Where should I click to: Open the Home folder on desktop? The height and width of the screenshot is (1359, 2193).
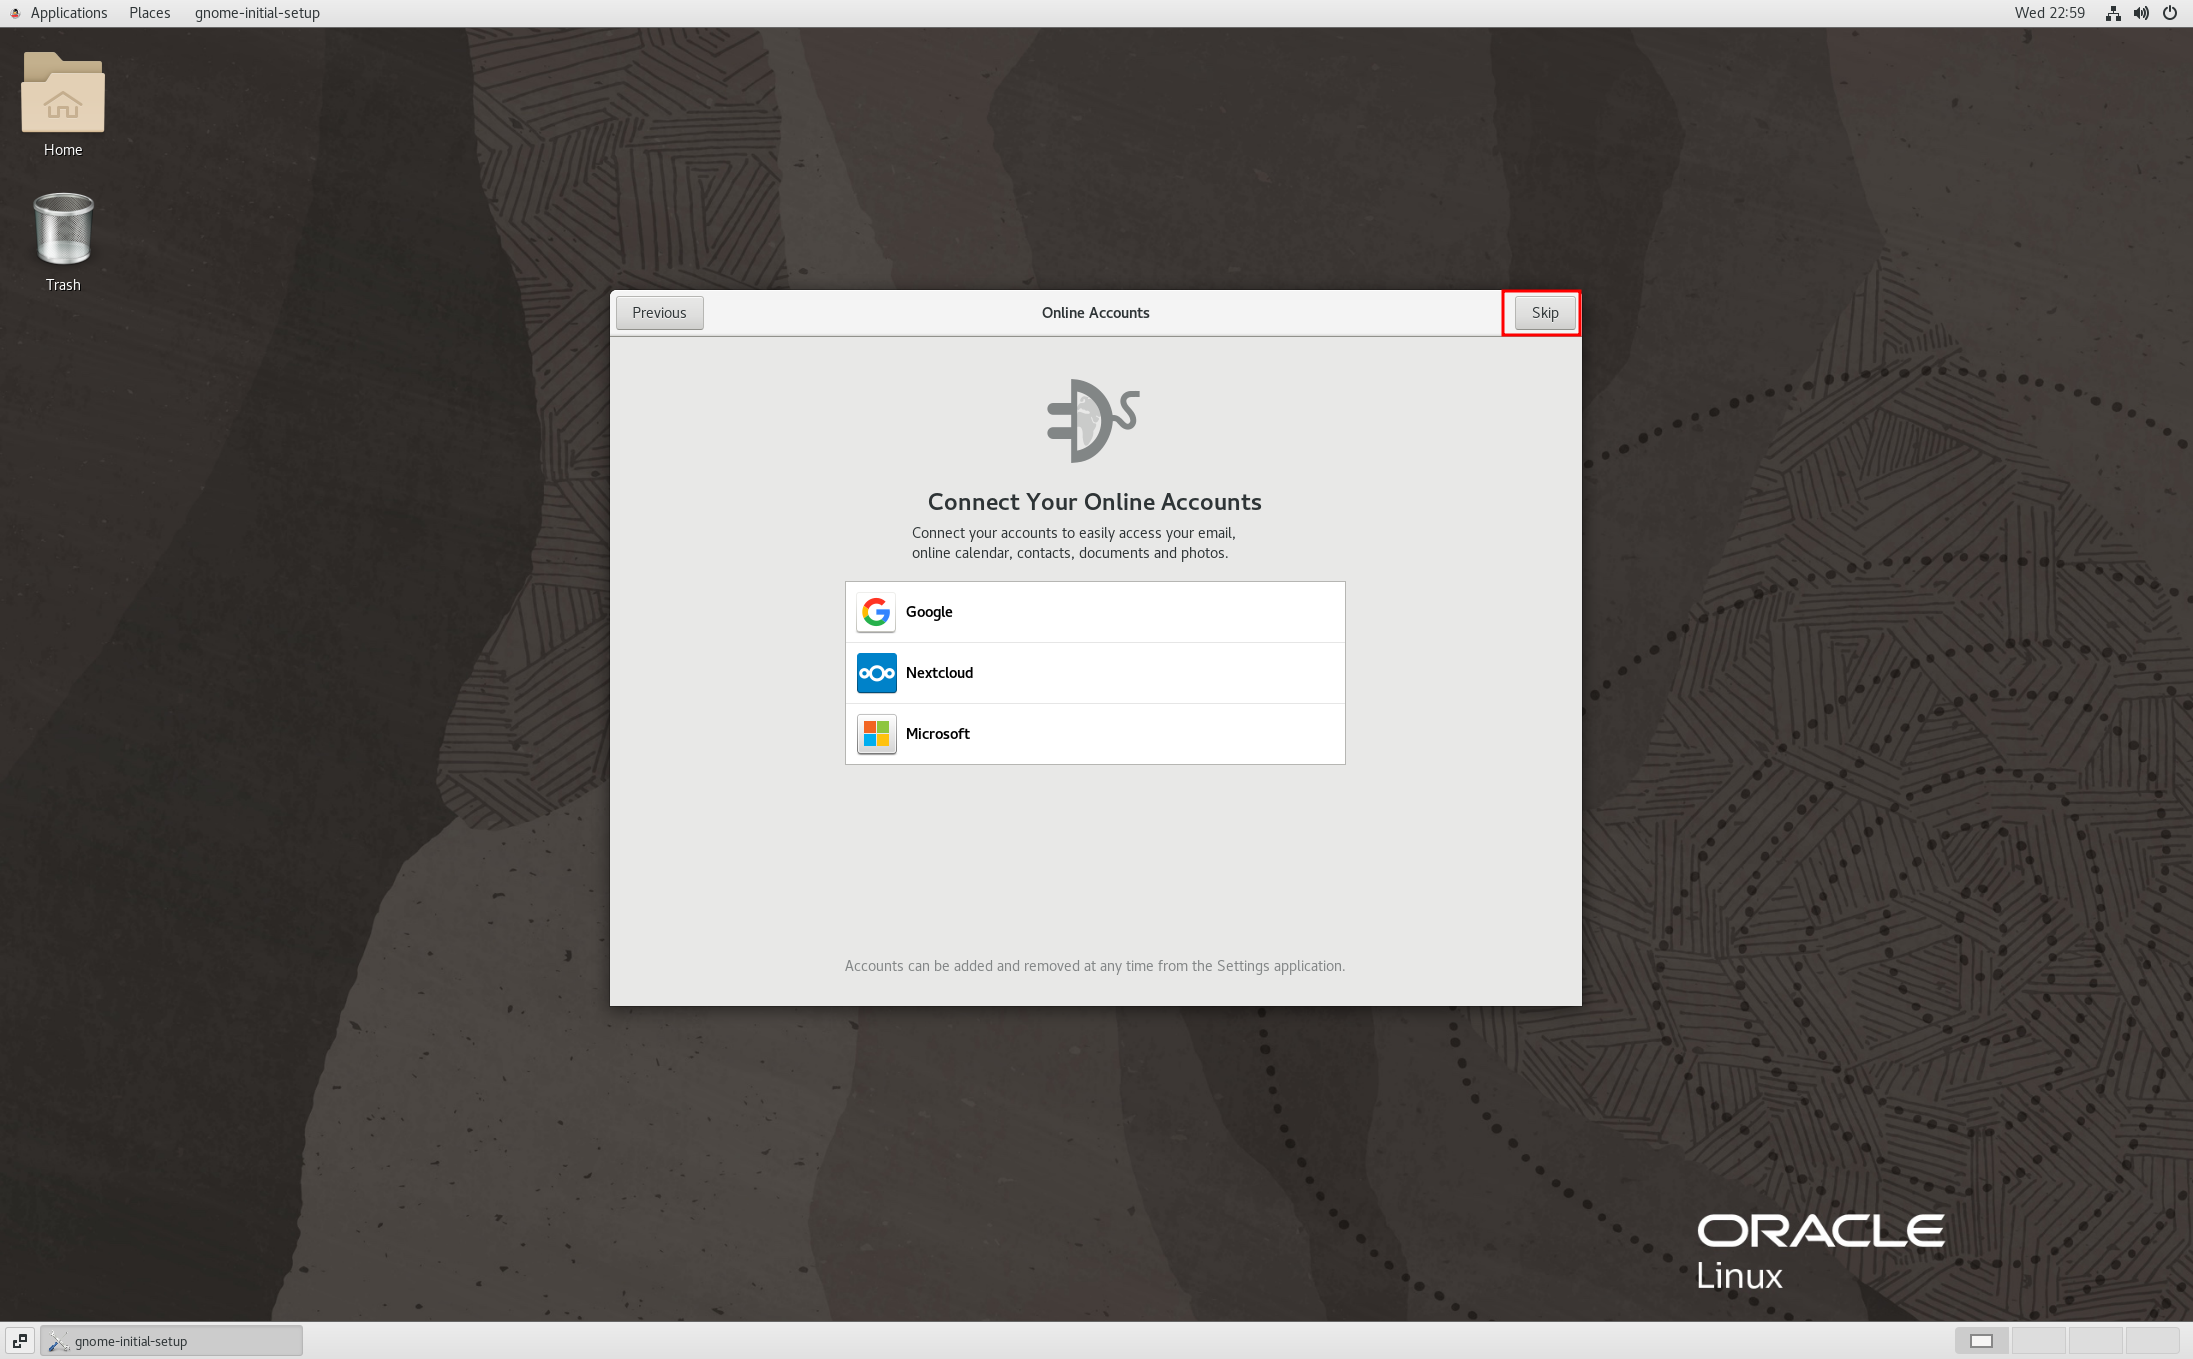pos(63,95)
